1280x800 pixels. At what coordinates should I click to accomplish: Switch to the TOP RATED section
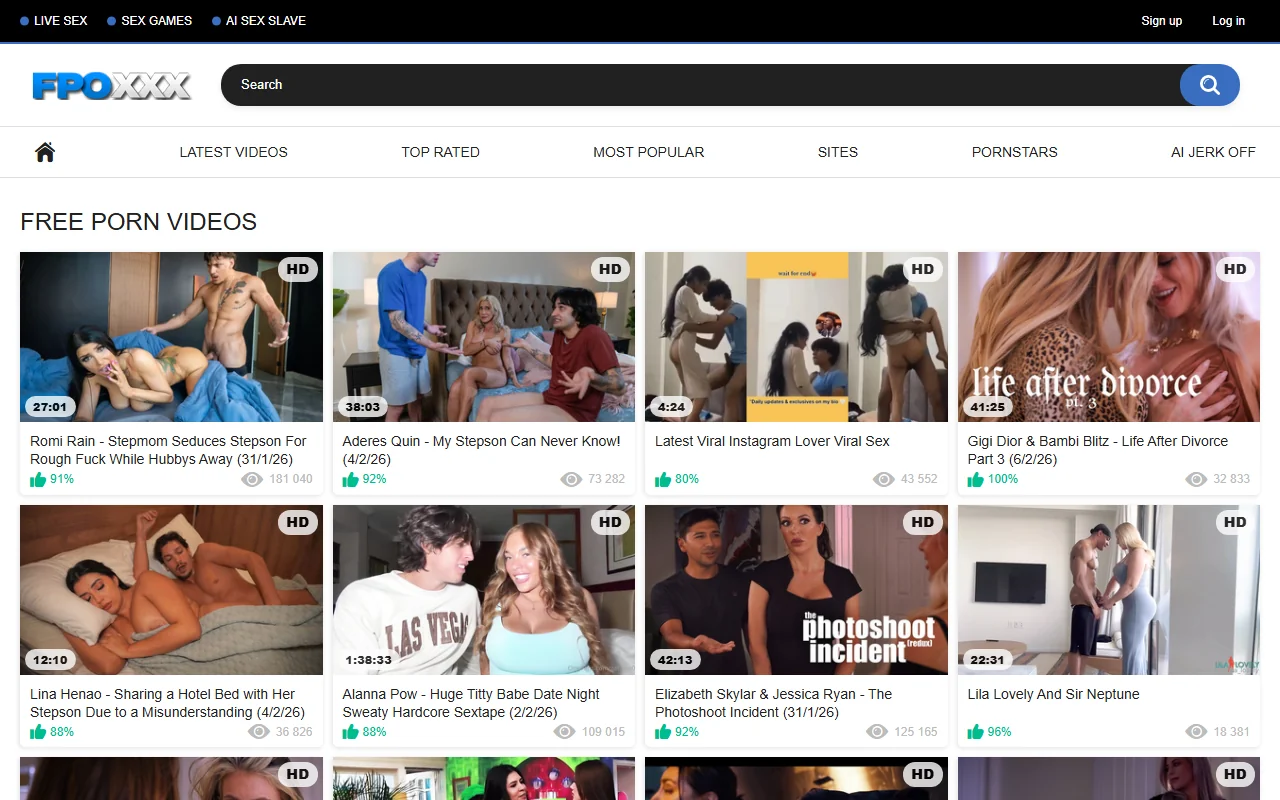click(440, 151)
